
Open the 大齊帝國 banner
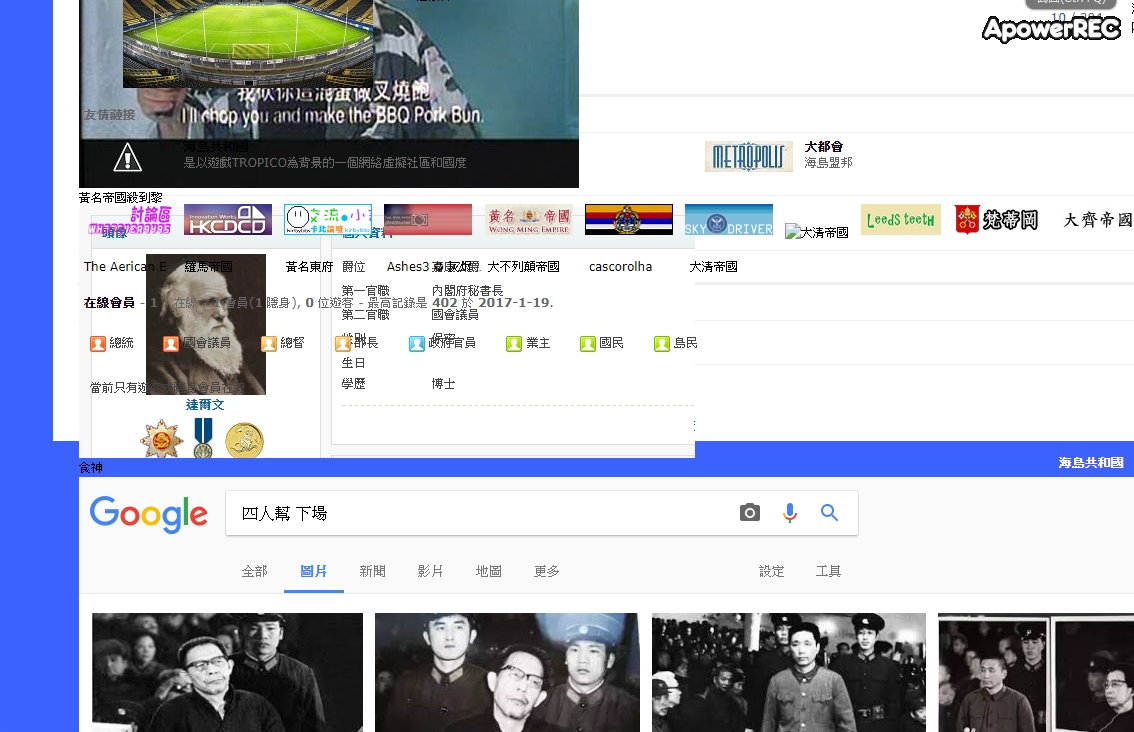1097,220
